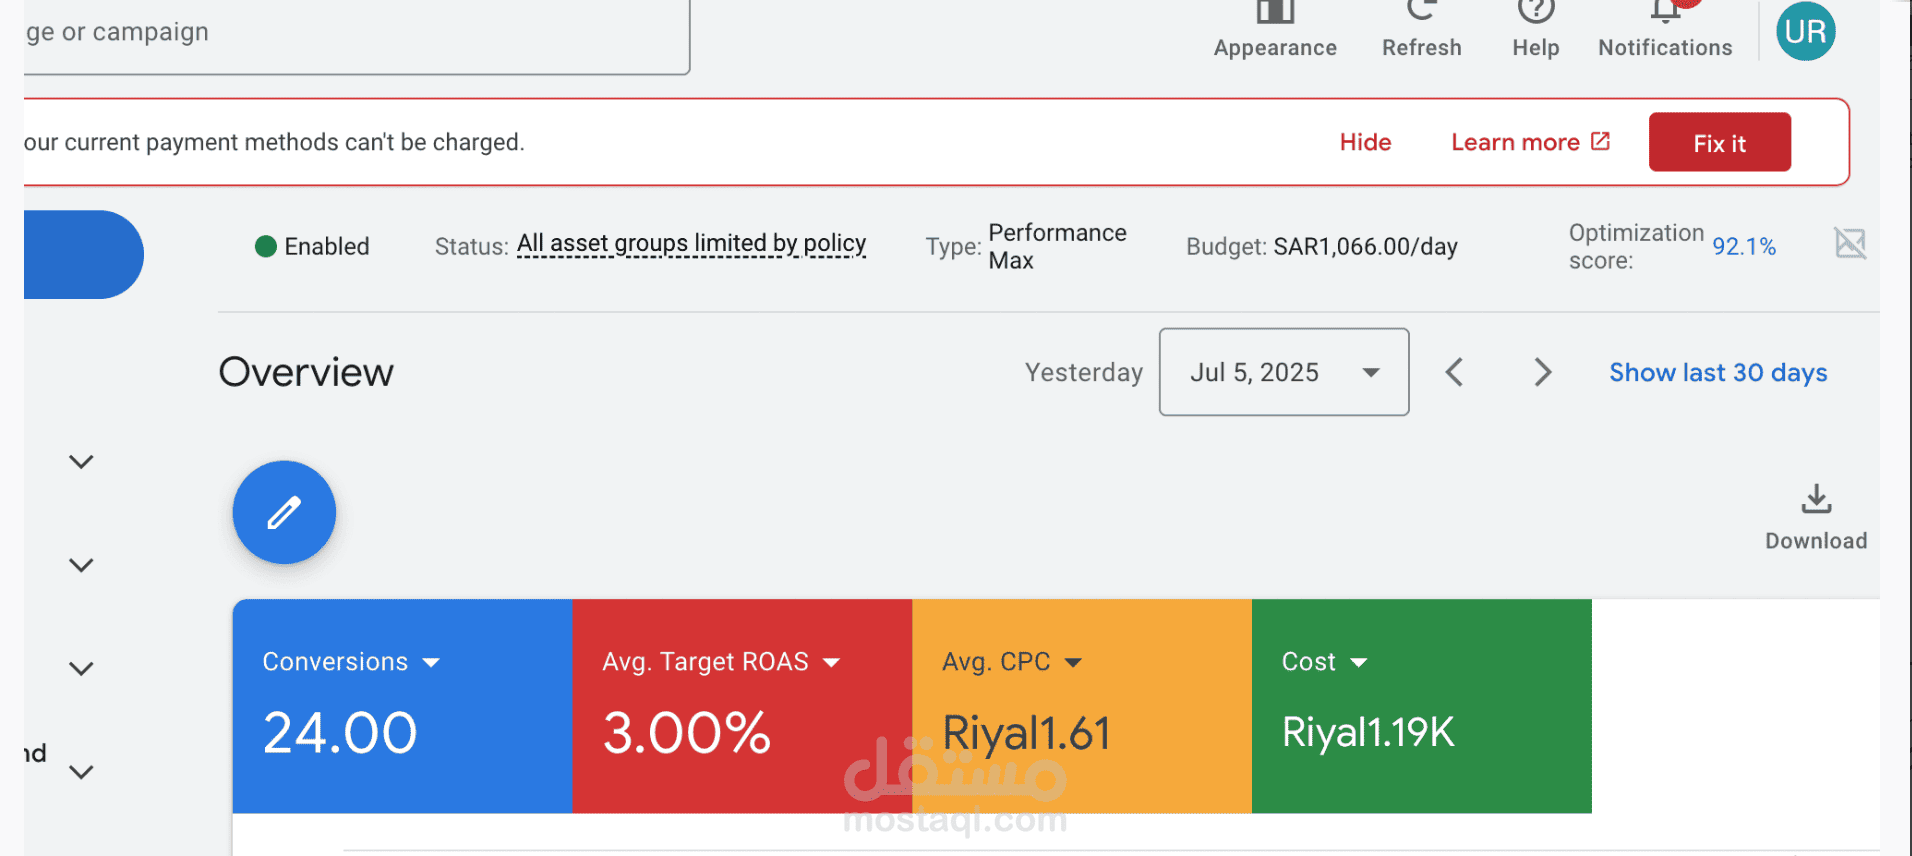Screen dimensions: 1912x856
Task: Click the payment methods can't be charged message
Action: (274, 142)
